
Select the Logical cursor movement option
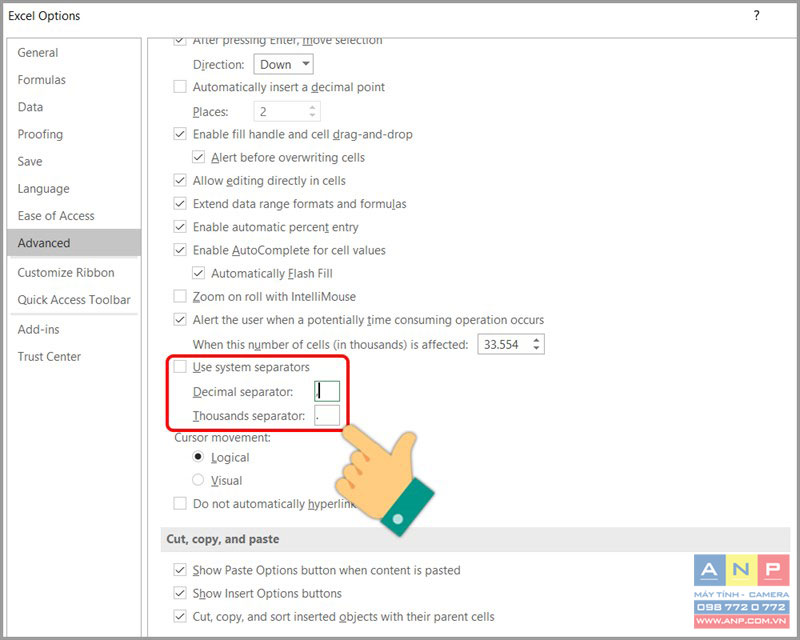[198, 457]
